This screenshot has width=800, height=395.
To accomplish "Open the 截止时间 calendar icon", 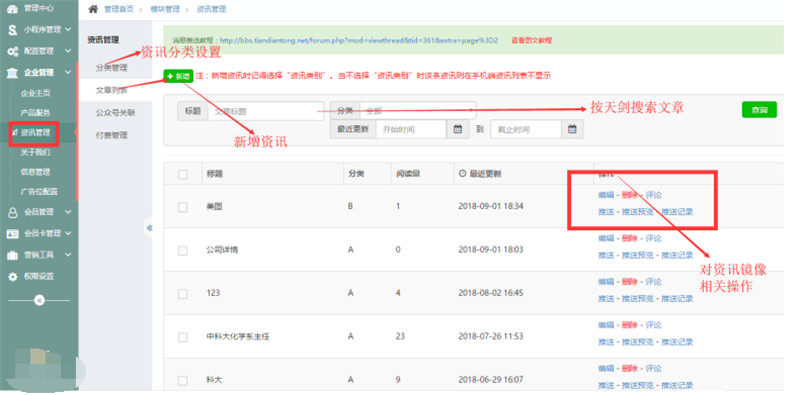I will pos(572,129).
